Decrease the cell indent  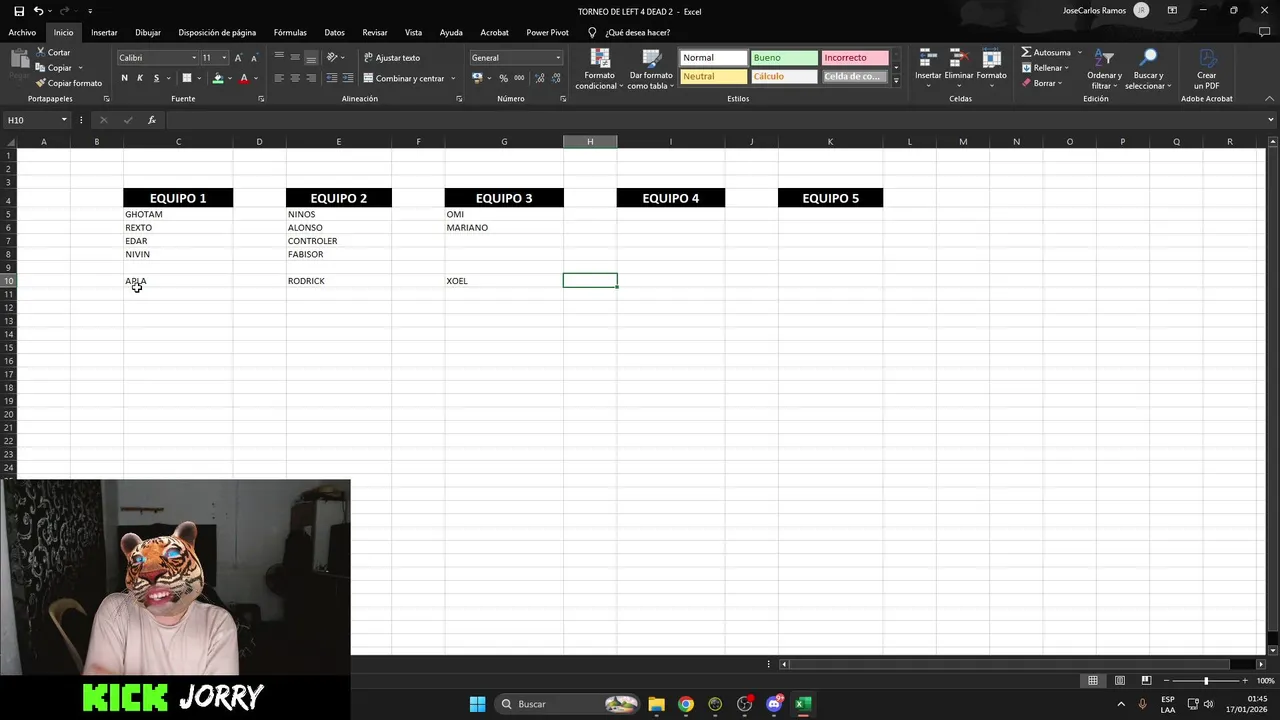[332, 78]
